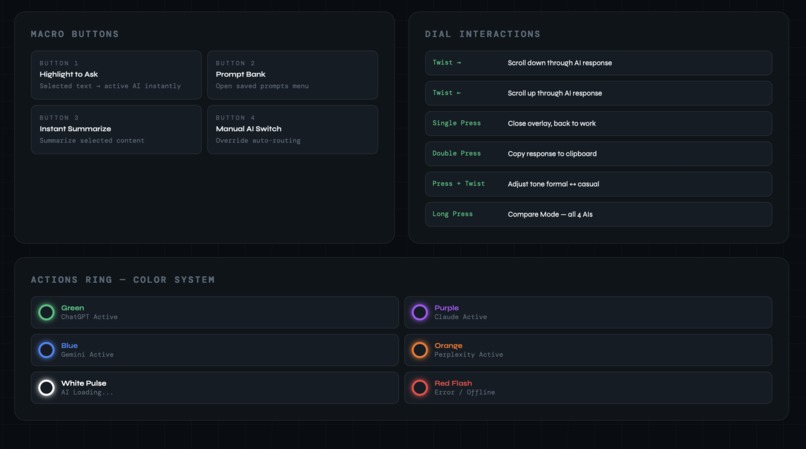Click the Press + Twist label
This screenshot has width=806, height=449.
(459, 184)
